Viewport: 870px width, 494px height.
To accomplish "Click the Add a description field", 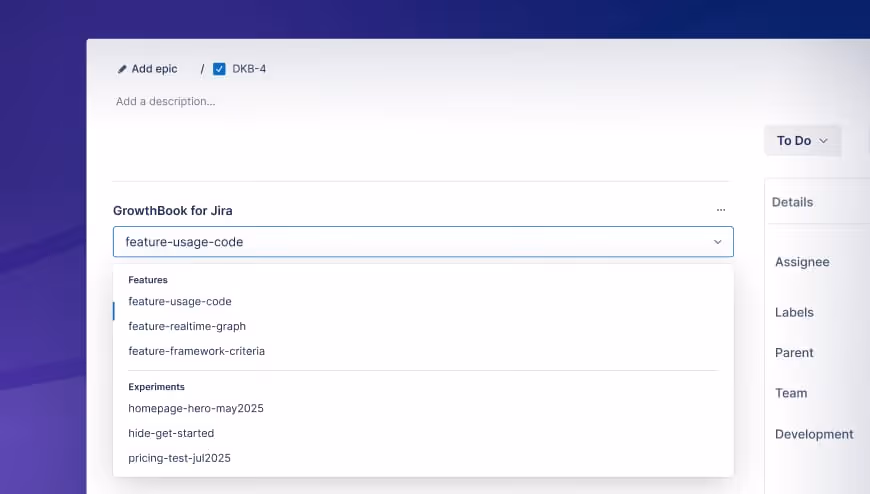I will [165, 102].
